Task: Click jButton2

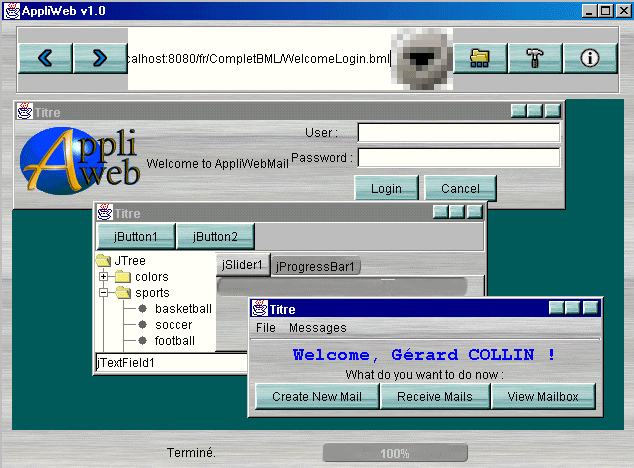Action: (x=215, y=236)
